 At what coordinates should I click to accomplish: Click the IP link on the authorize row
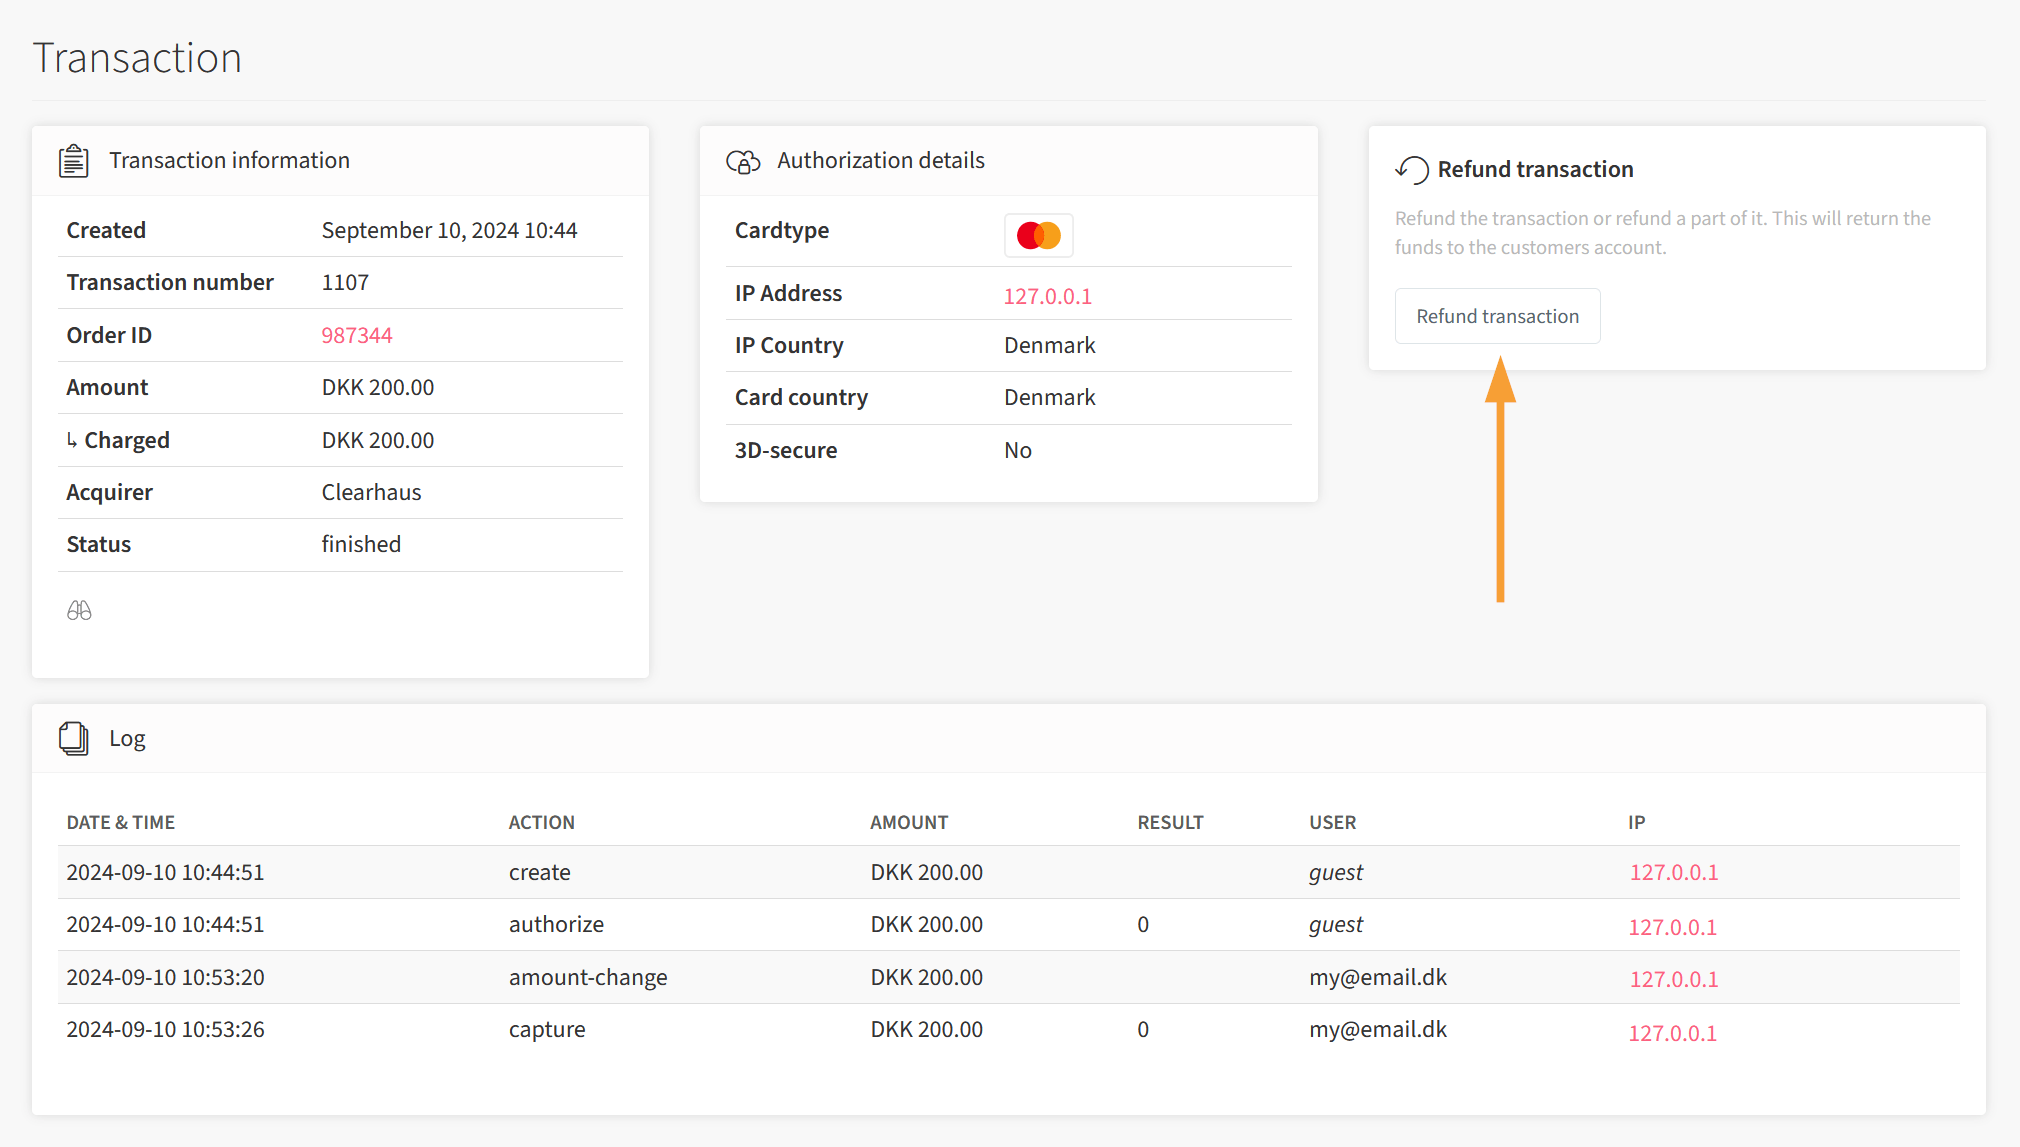click(x=1672, y=926)
